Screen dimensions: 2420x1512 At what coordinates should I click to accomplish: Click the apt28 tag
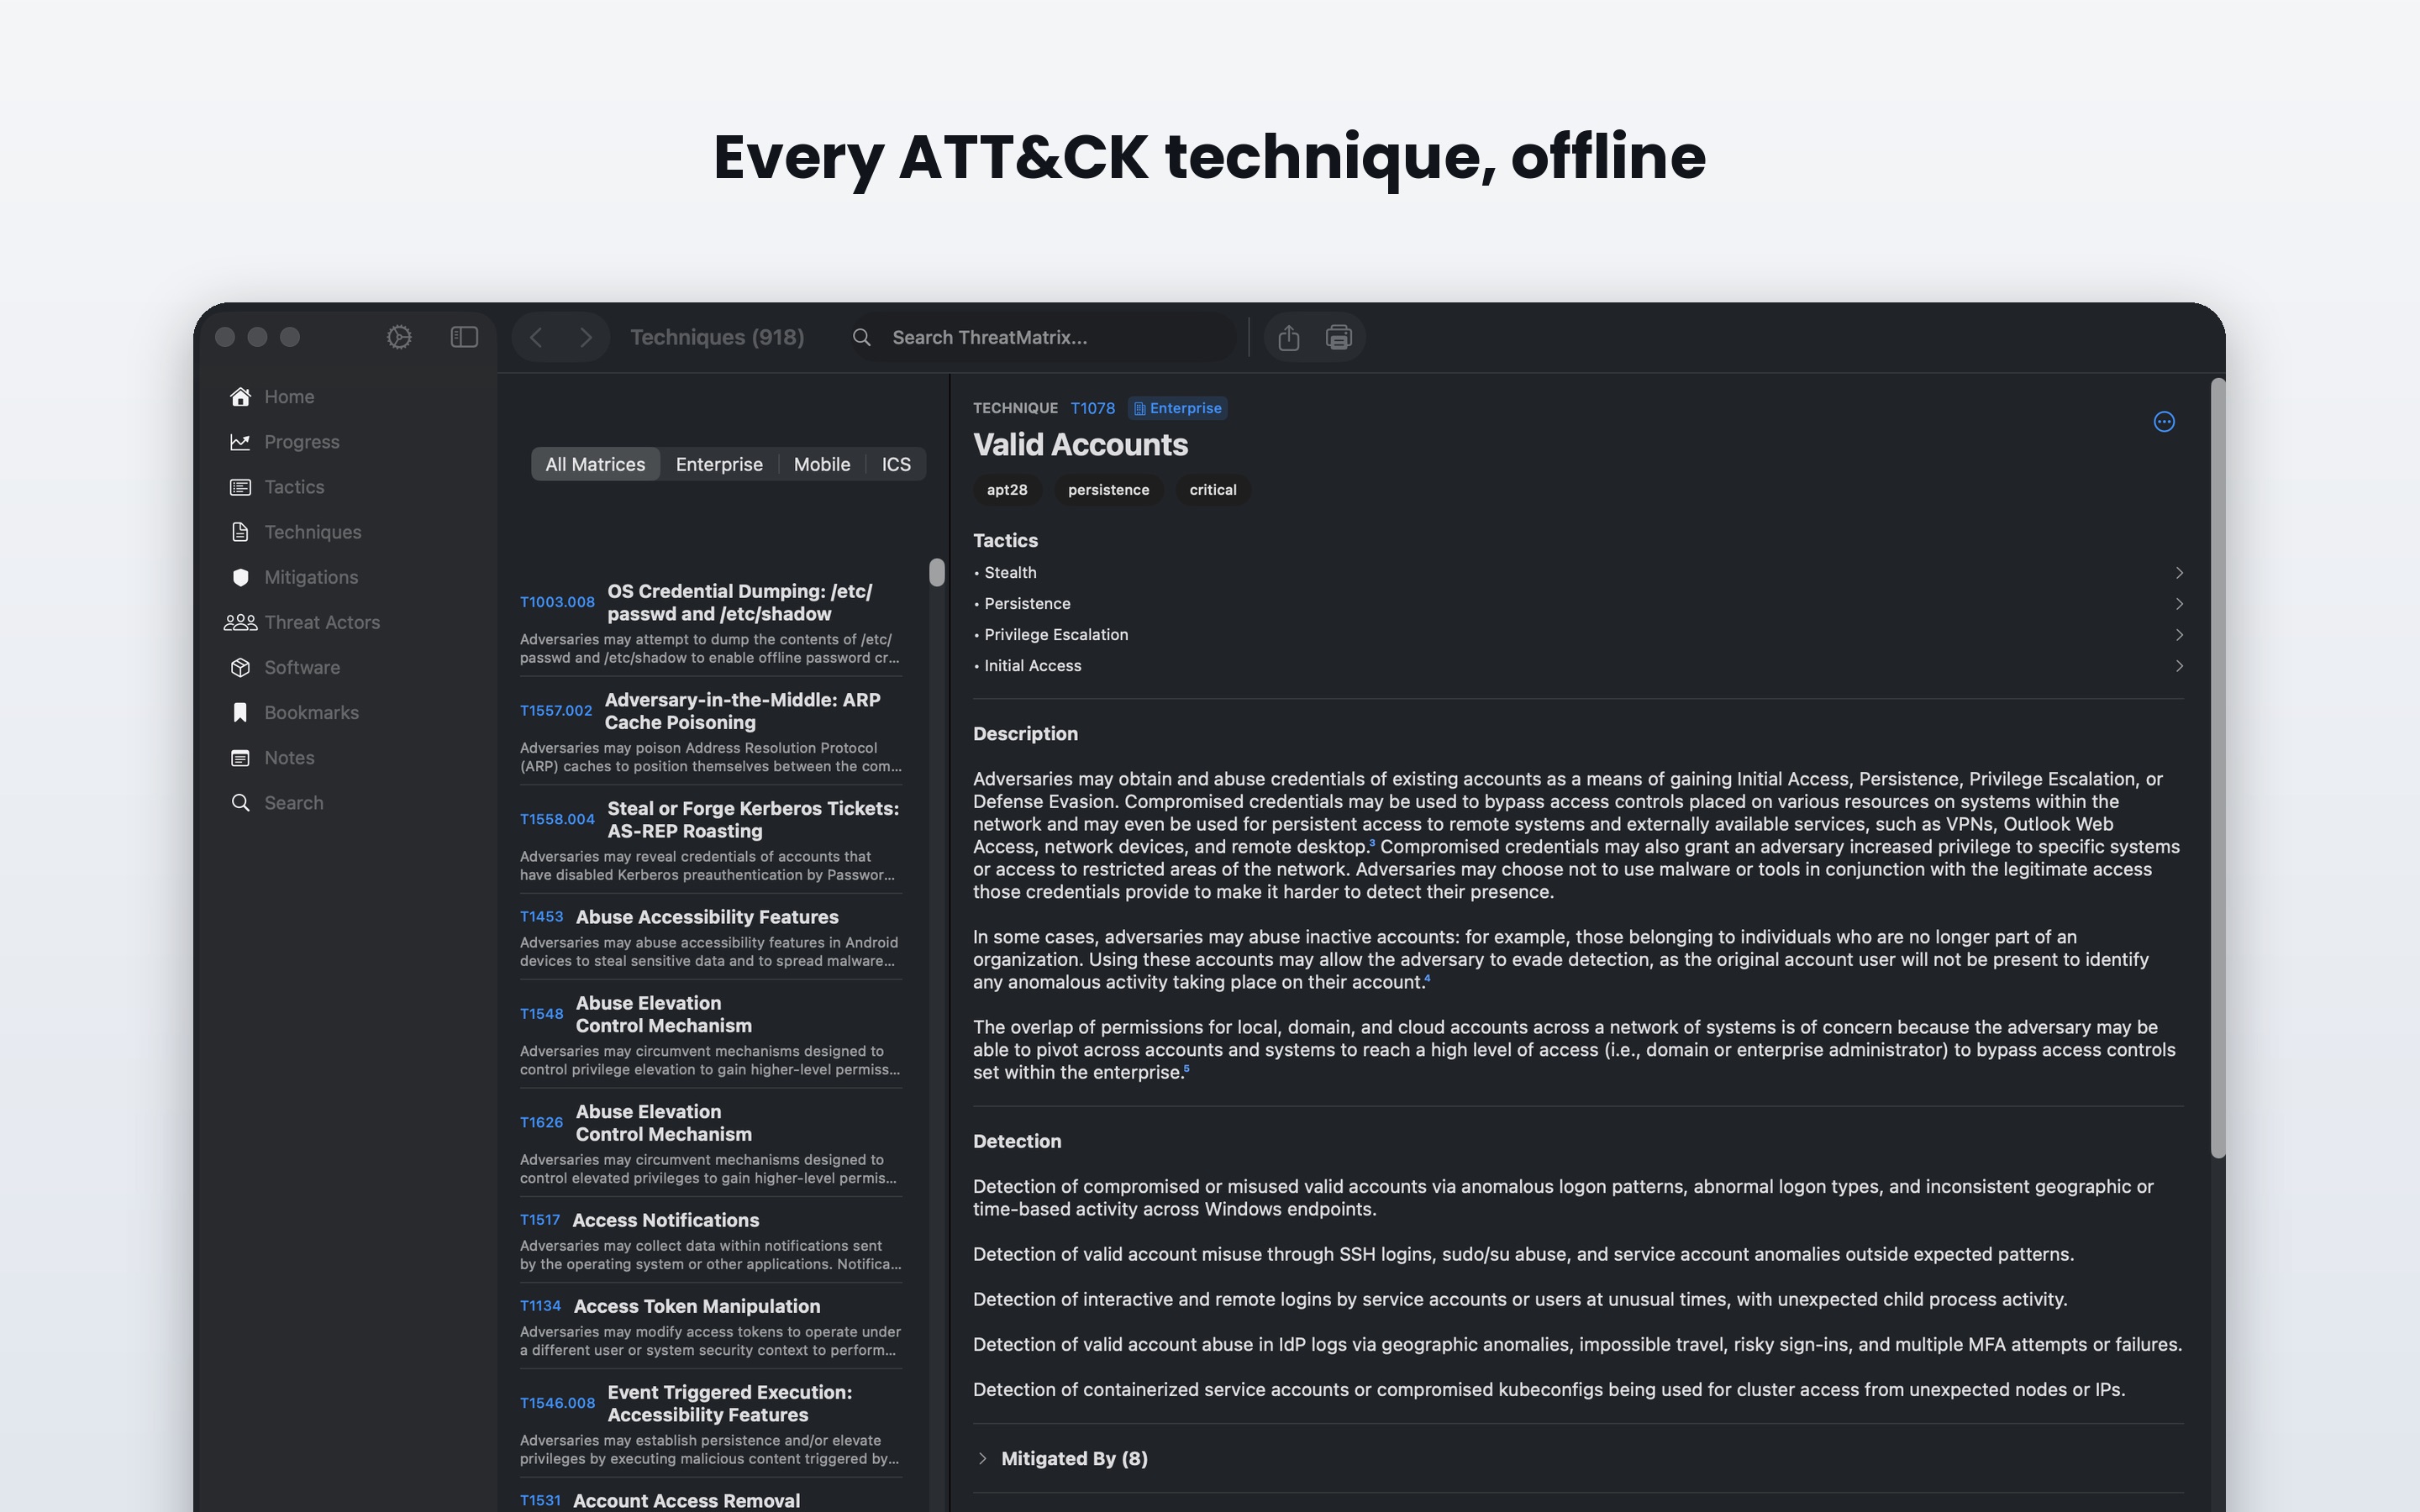point(1007,490)
